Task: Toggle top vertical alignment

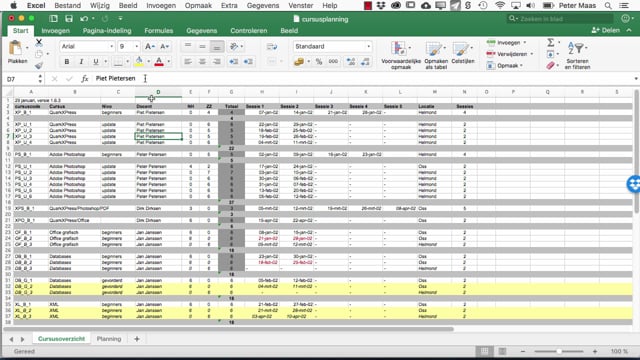Action: pyautogui.click(x=188, y=47)
